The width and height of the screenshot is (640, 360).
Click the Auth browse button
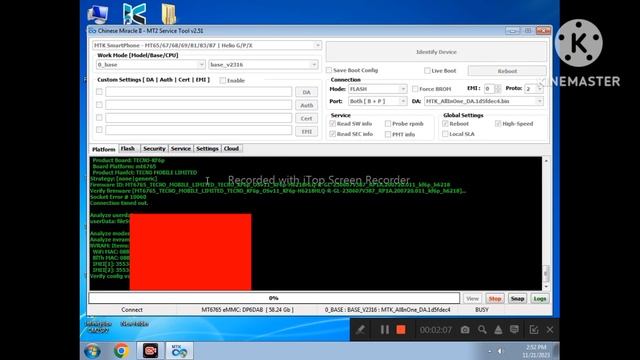307,105
